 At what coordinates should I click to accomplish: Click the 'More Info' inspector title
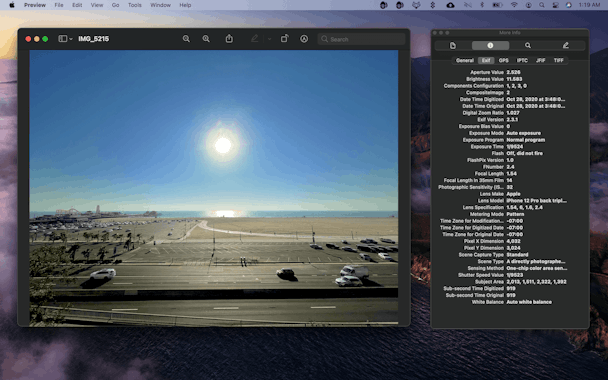tap(510, 33)
